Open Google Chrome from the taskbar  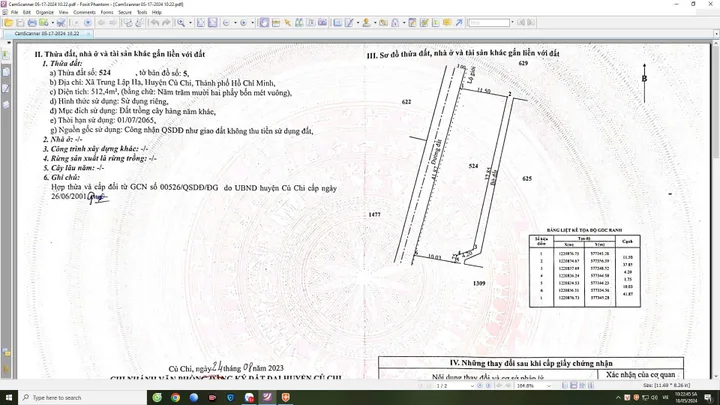175,397
